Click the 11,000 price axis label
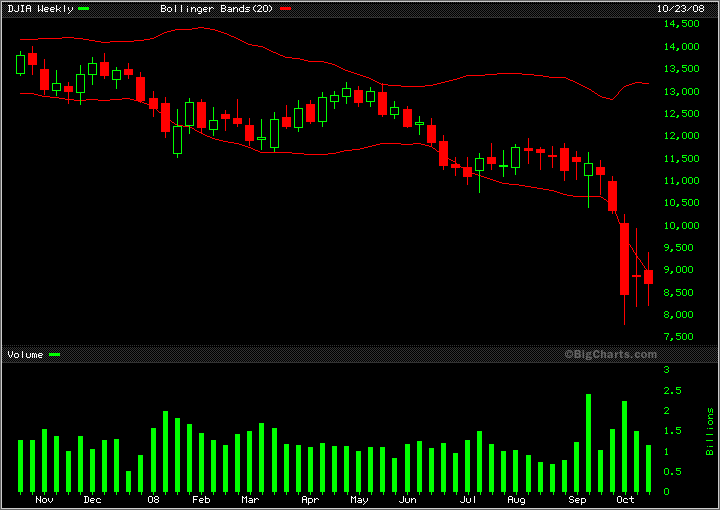720x510 pixels. pyautogui.click(x=682, y=180)
